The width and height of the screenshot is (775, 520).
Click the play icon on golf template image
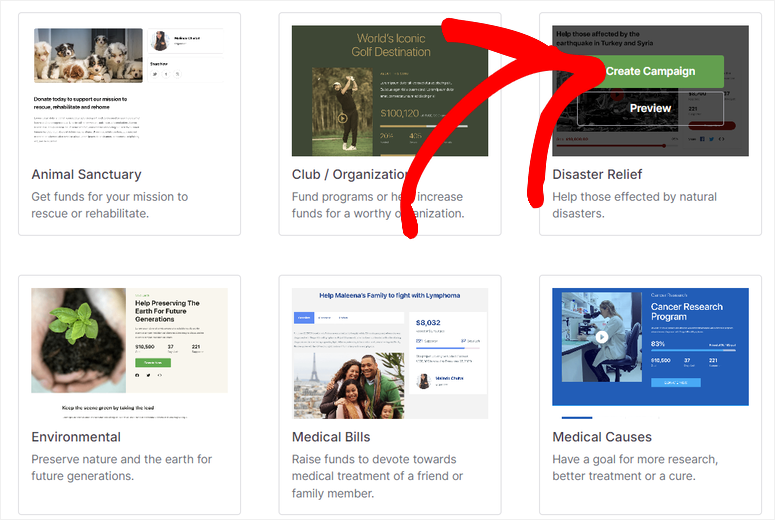click(342, 118)
